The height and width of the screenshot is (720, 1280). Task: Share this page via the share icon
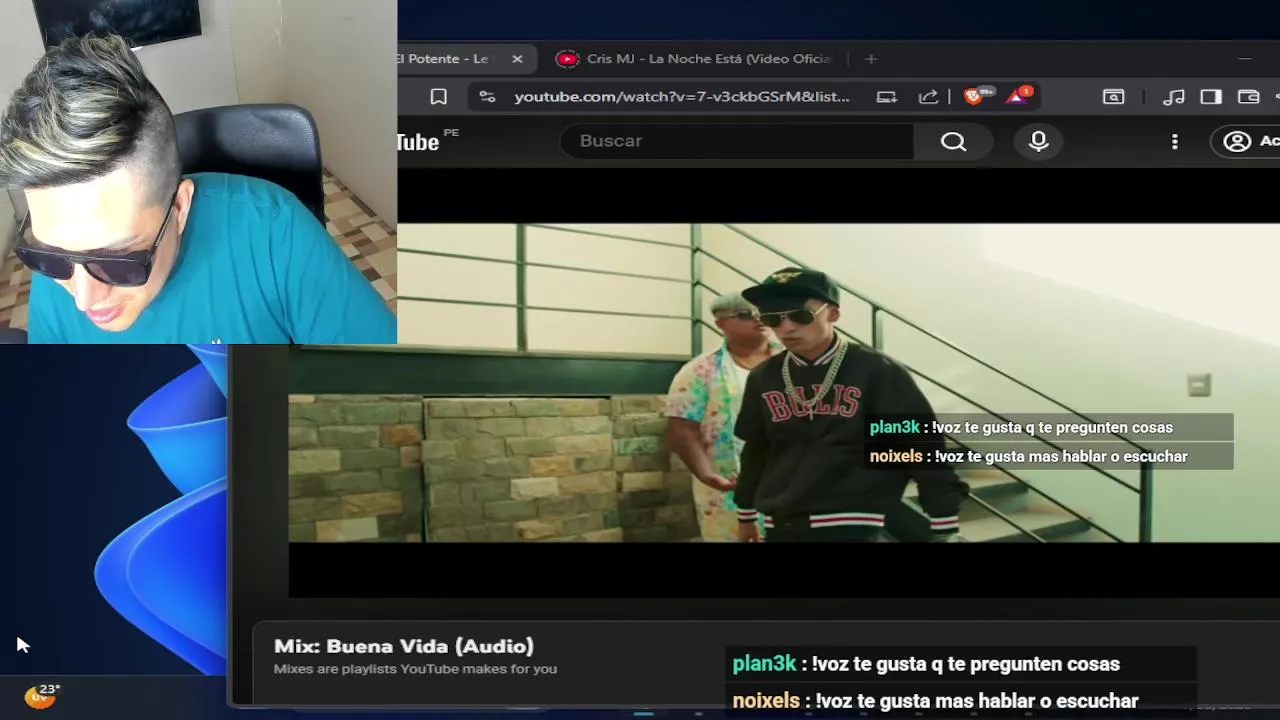(x=928, y=97)
